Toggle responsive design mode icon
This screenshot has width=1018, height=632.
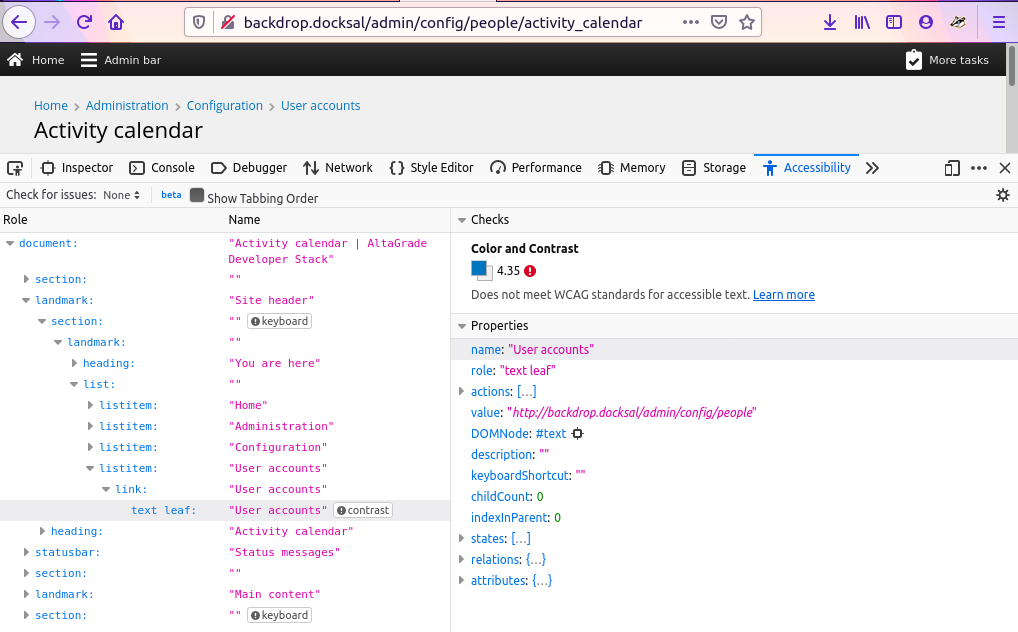point(952,168)
